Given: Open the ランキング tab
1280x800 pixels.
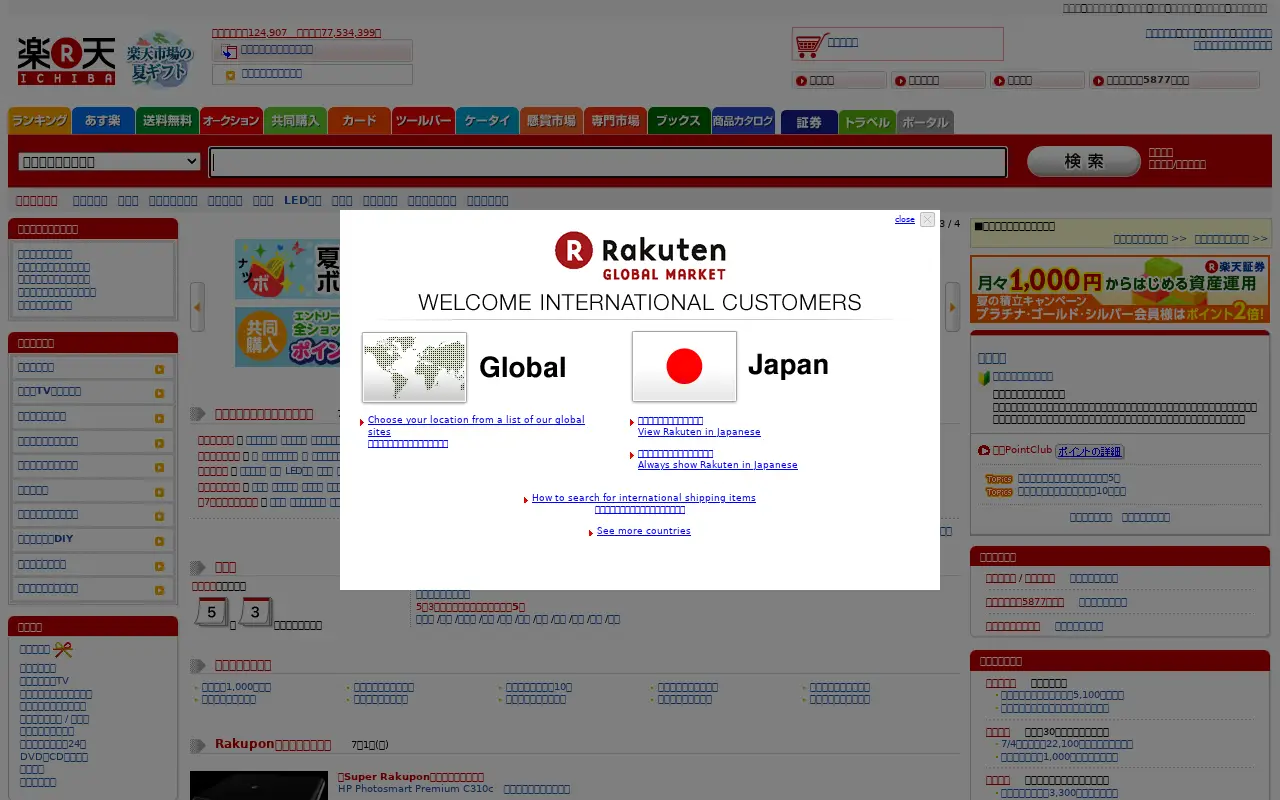Looking at the screenshot, I should pyautogui.click(x=39, y=121).
